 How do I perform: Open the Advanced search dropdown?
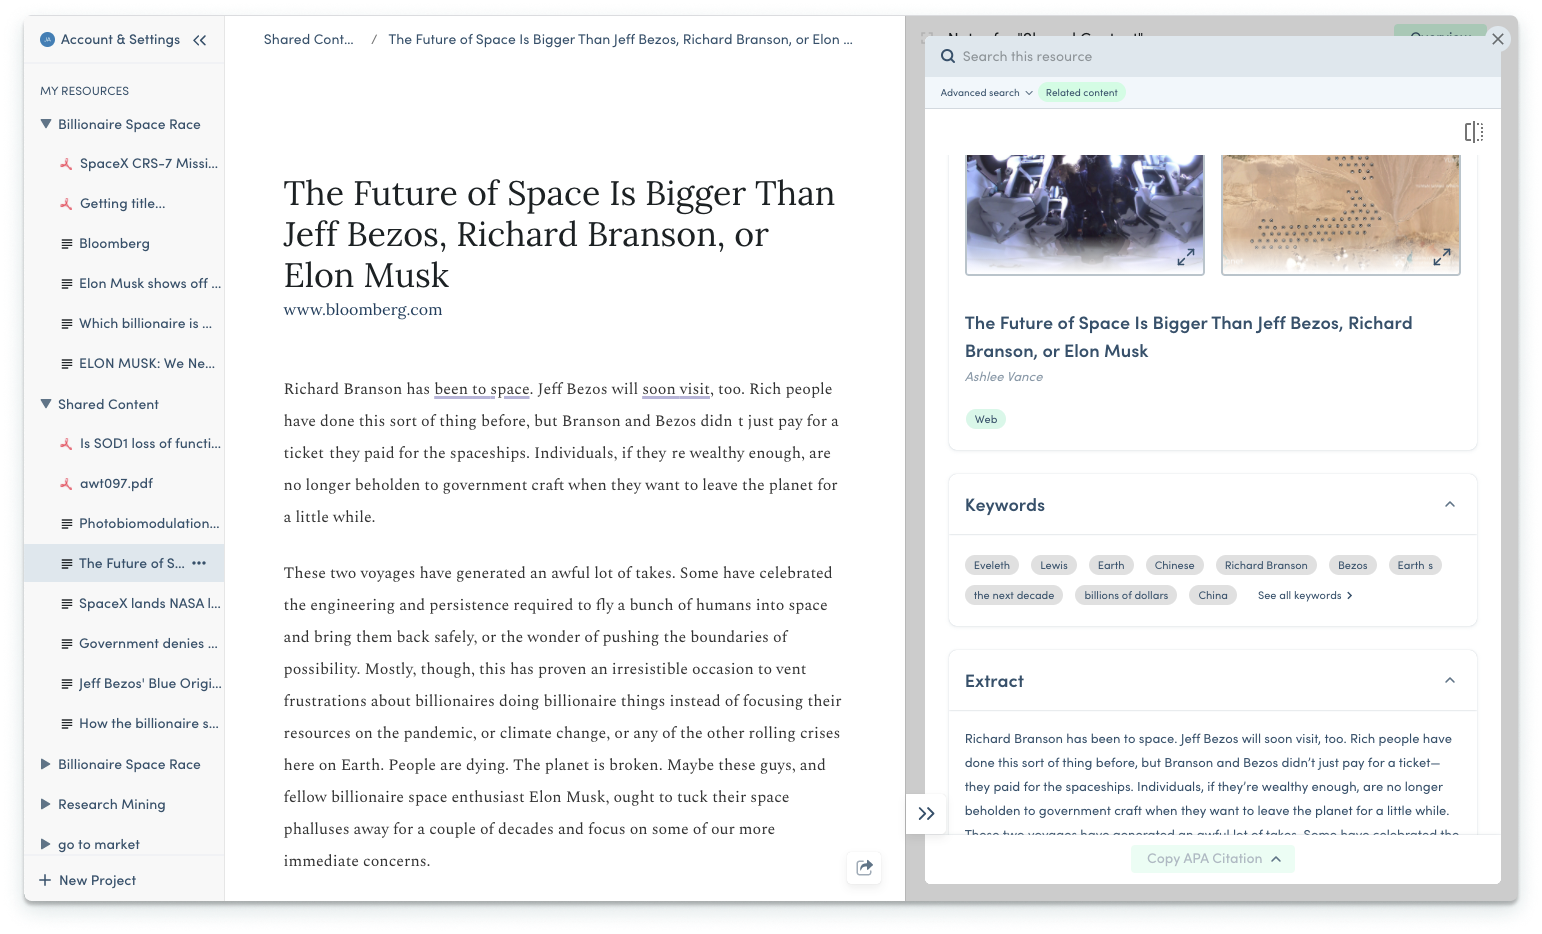click(x=984, y=92)
